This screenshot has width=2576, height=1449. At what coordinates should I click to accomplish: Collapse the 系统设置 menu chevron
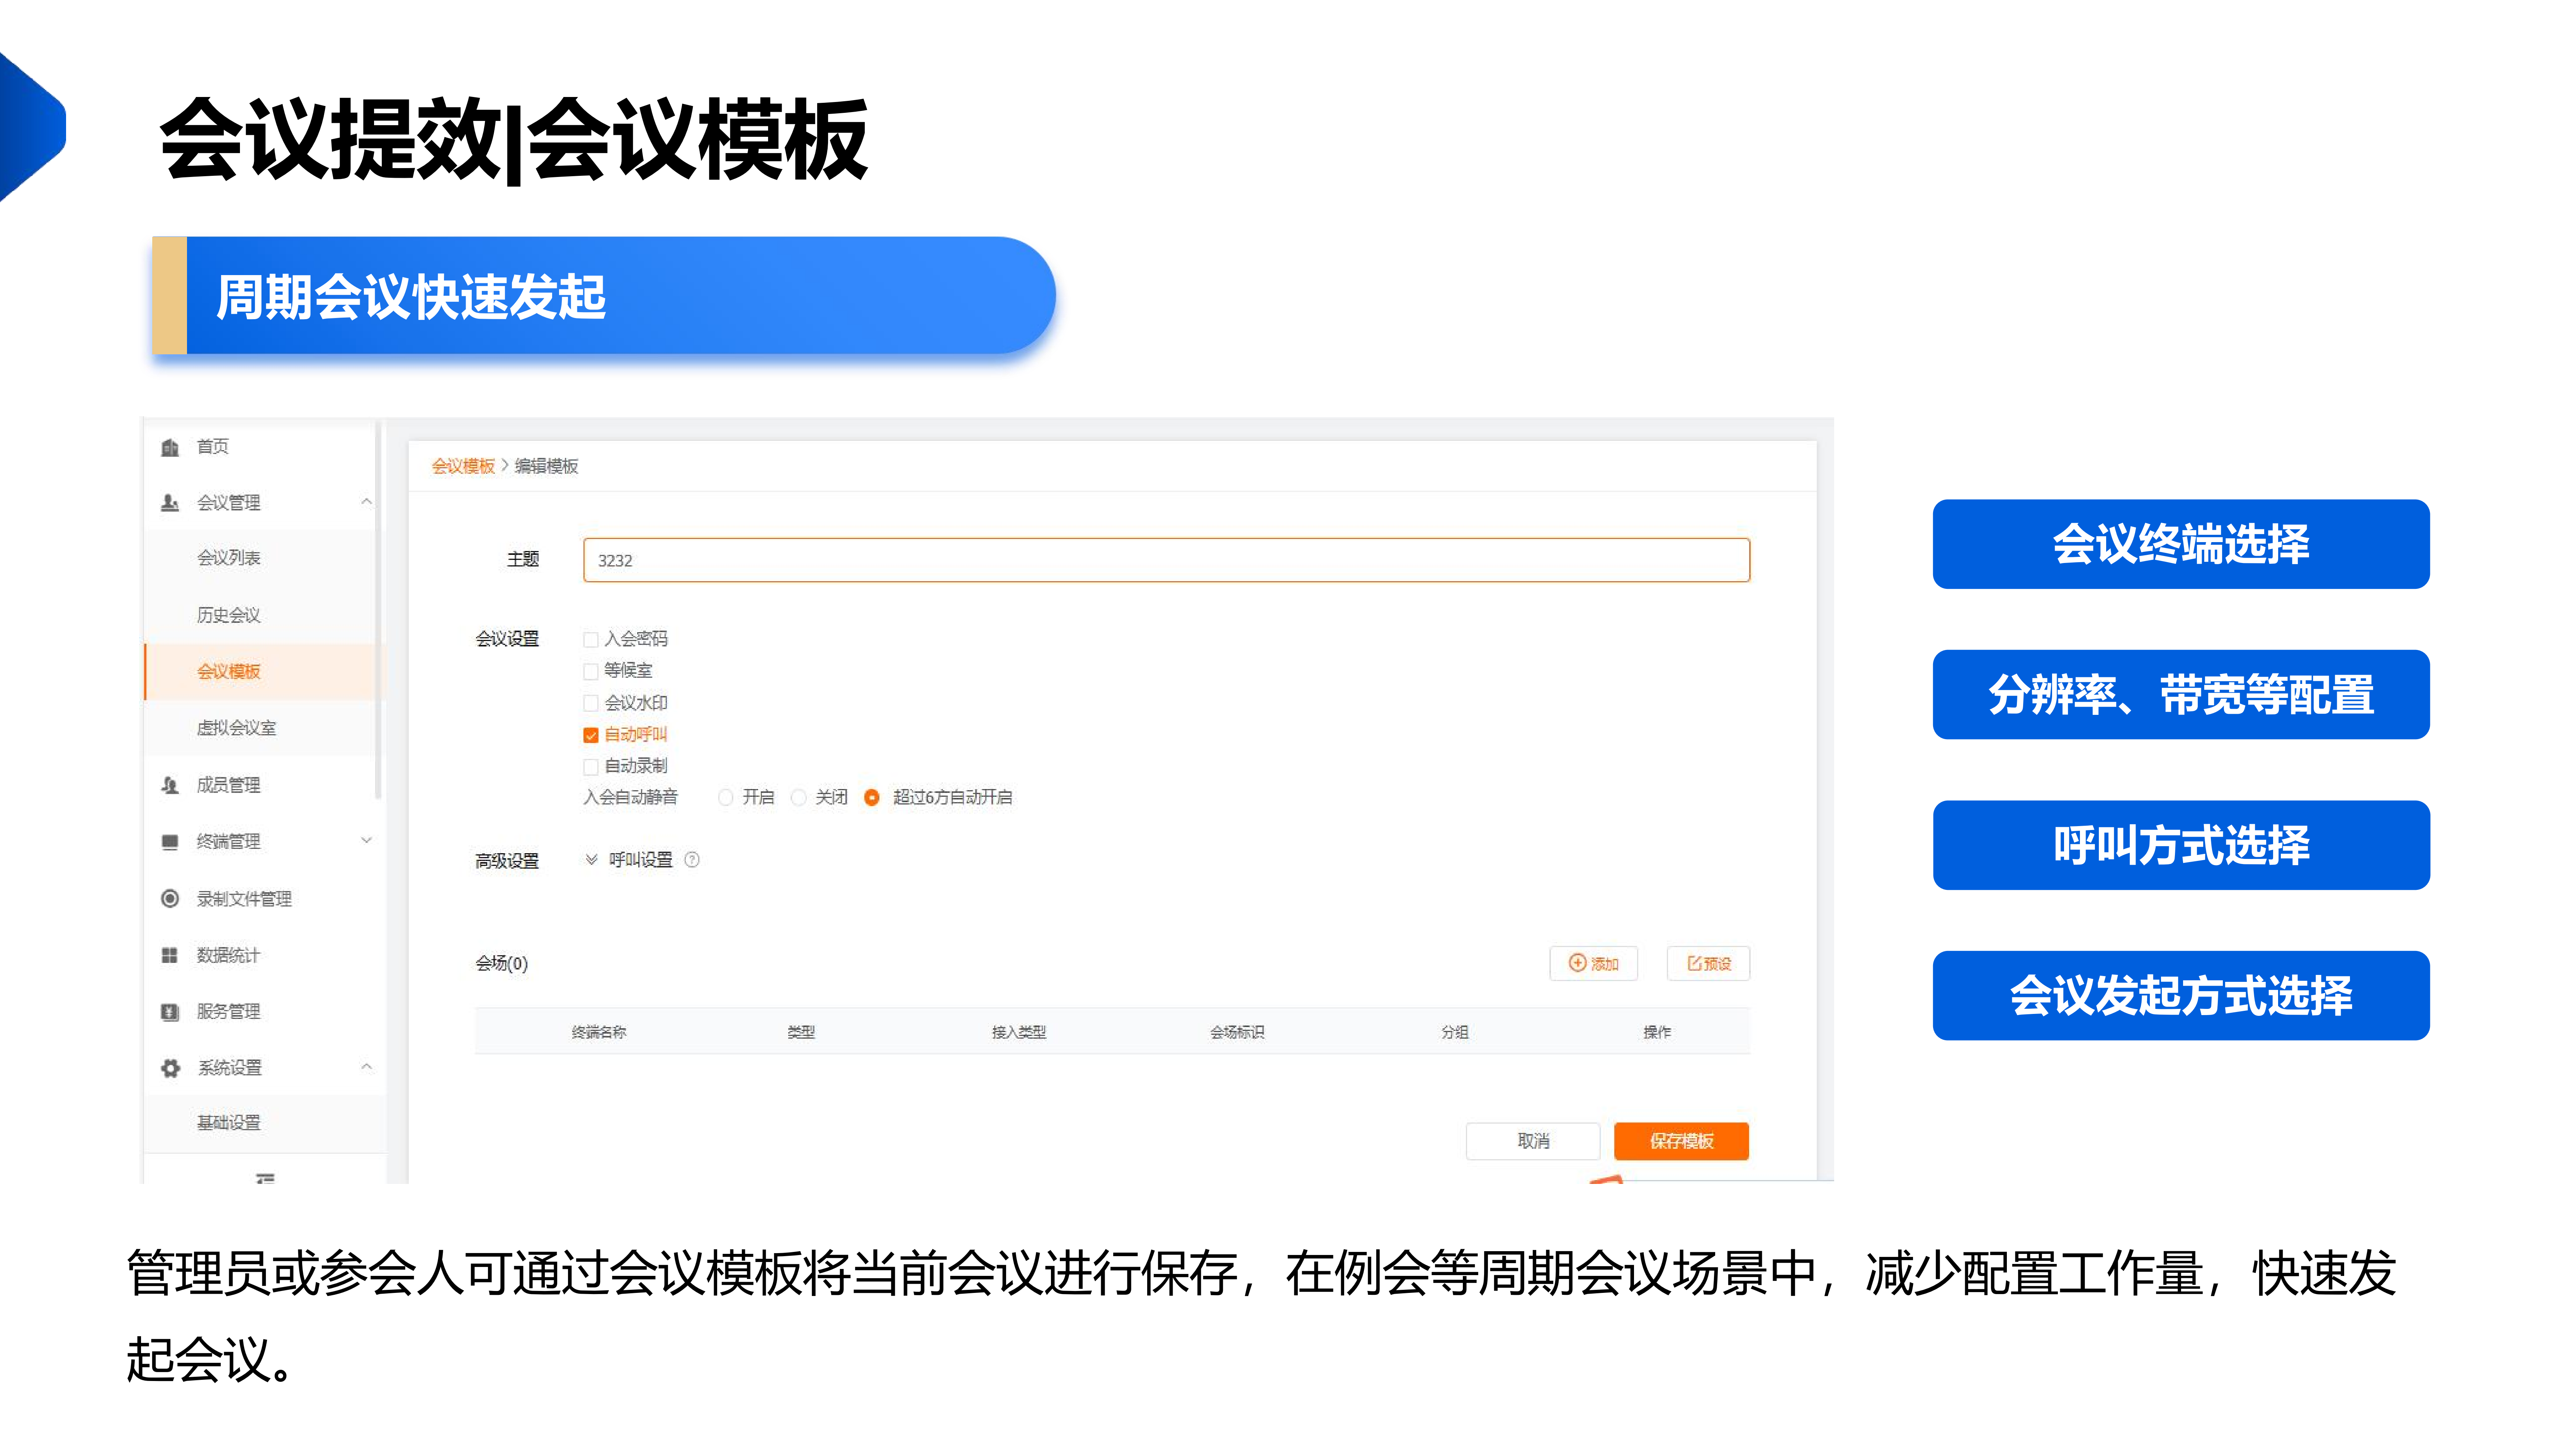[x=367, y=1067]
